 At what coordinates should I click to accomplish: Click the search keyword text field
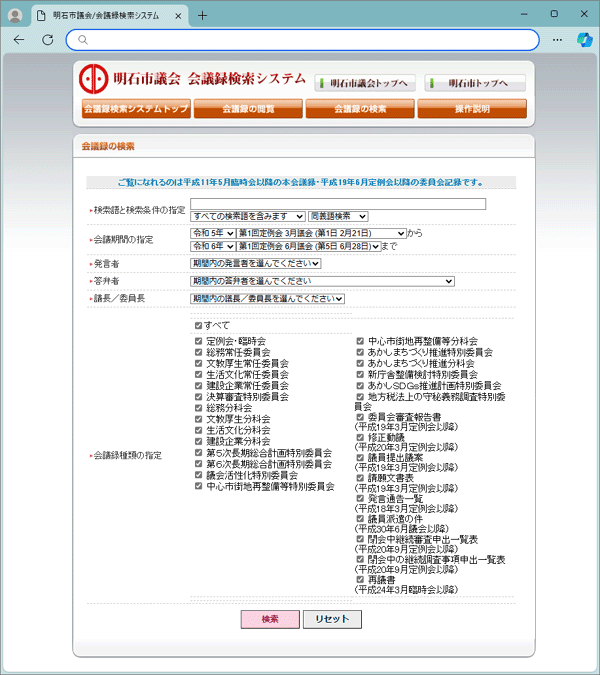(x=338, y=204)
